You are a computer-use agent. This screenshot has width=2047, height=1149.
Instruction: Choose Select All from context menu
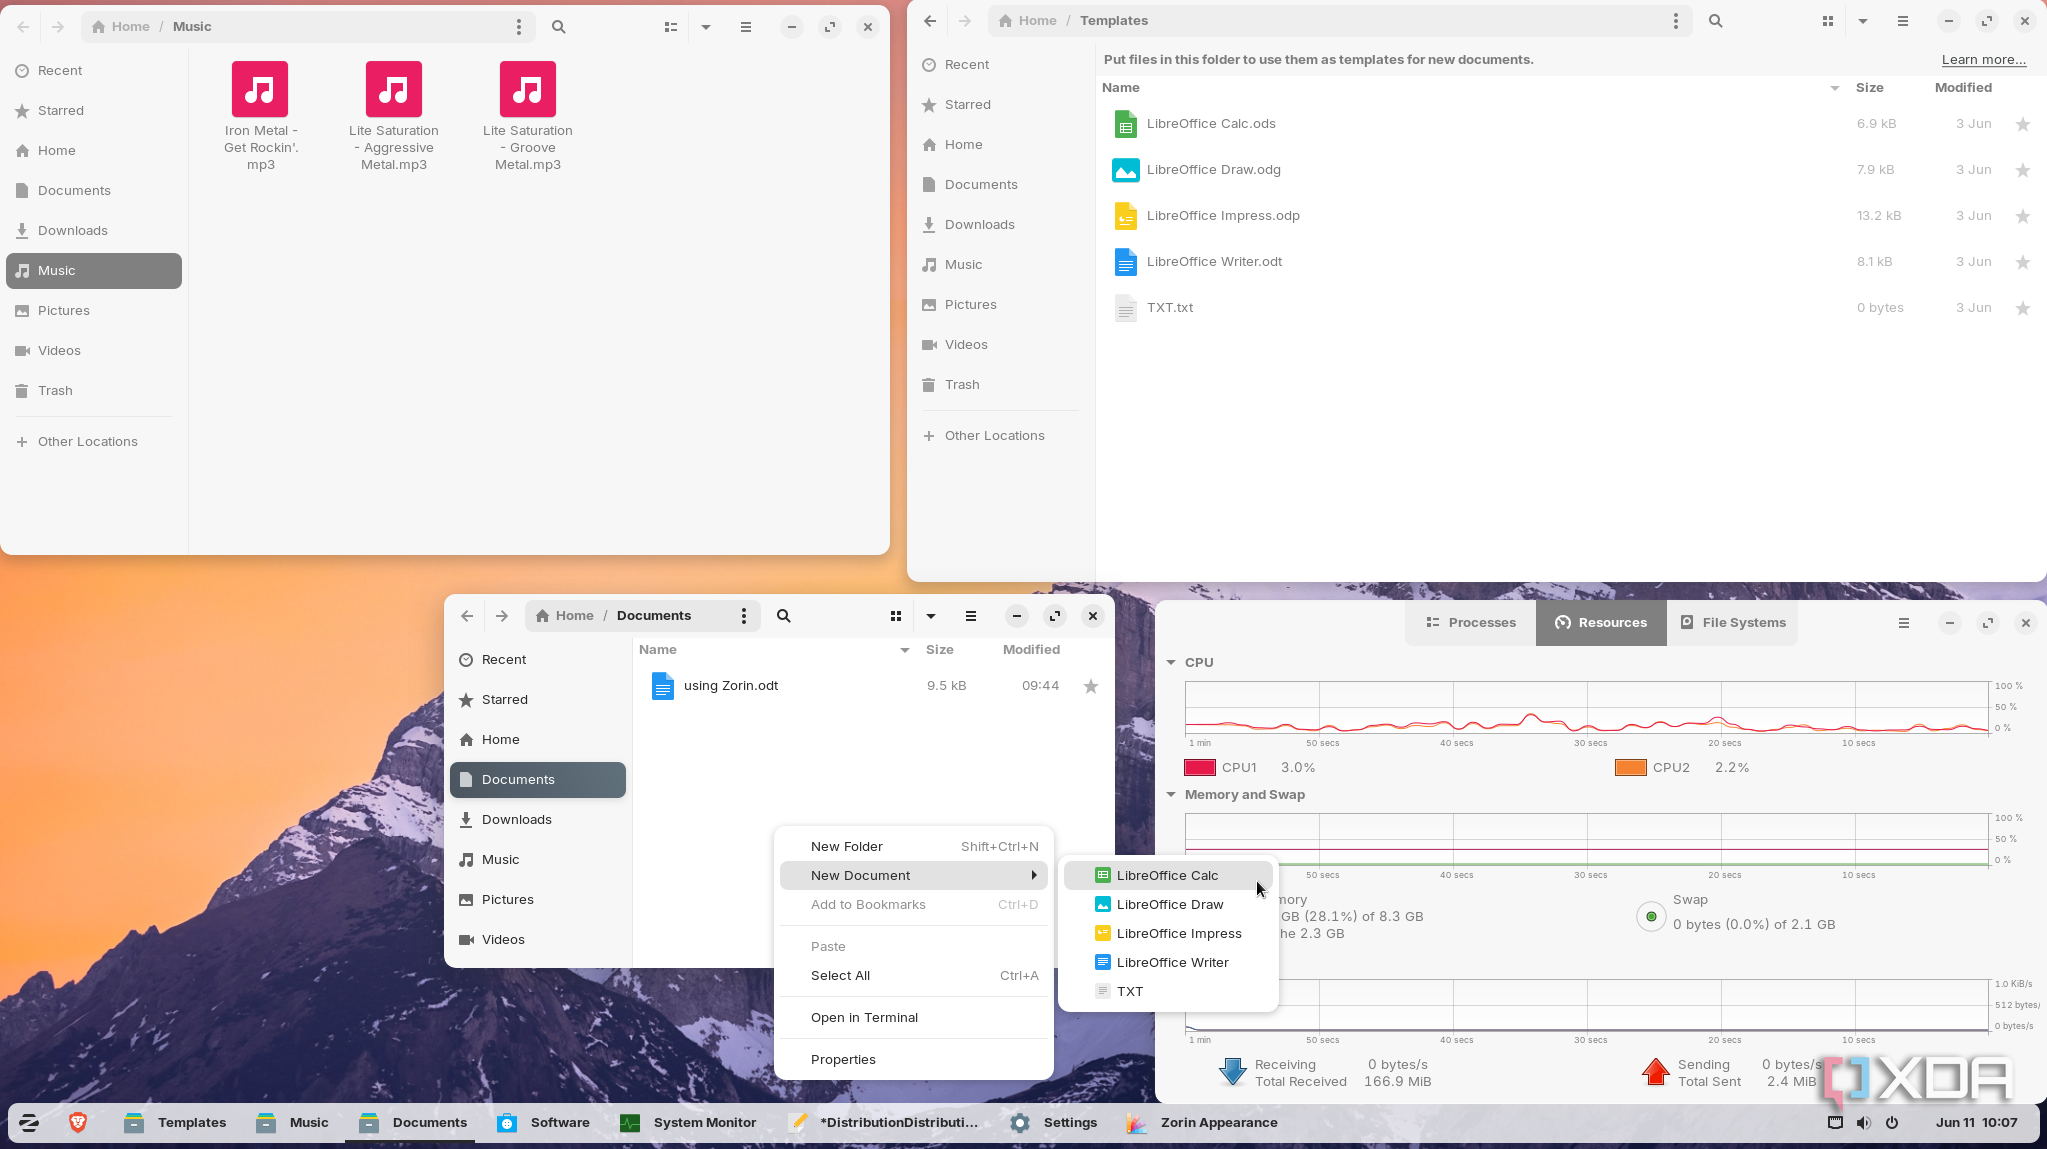click(914, 976)
